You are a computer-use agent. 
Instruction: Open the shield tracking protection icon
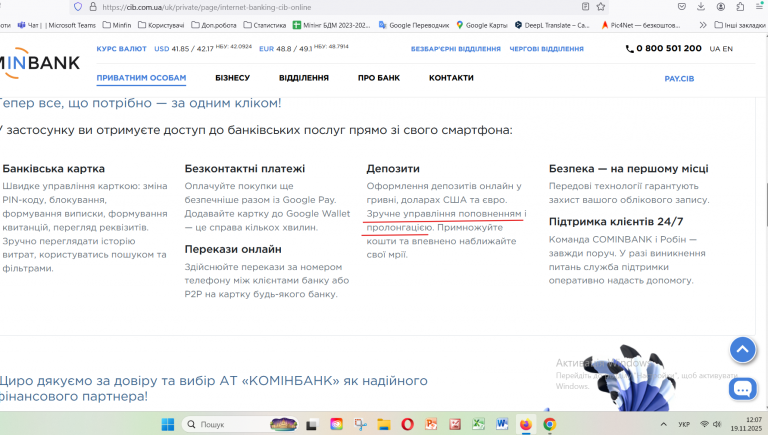78,7
